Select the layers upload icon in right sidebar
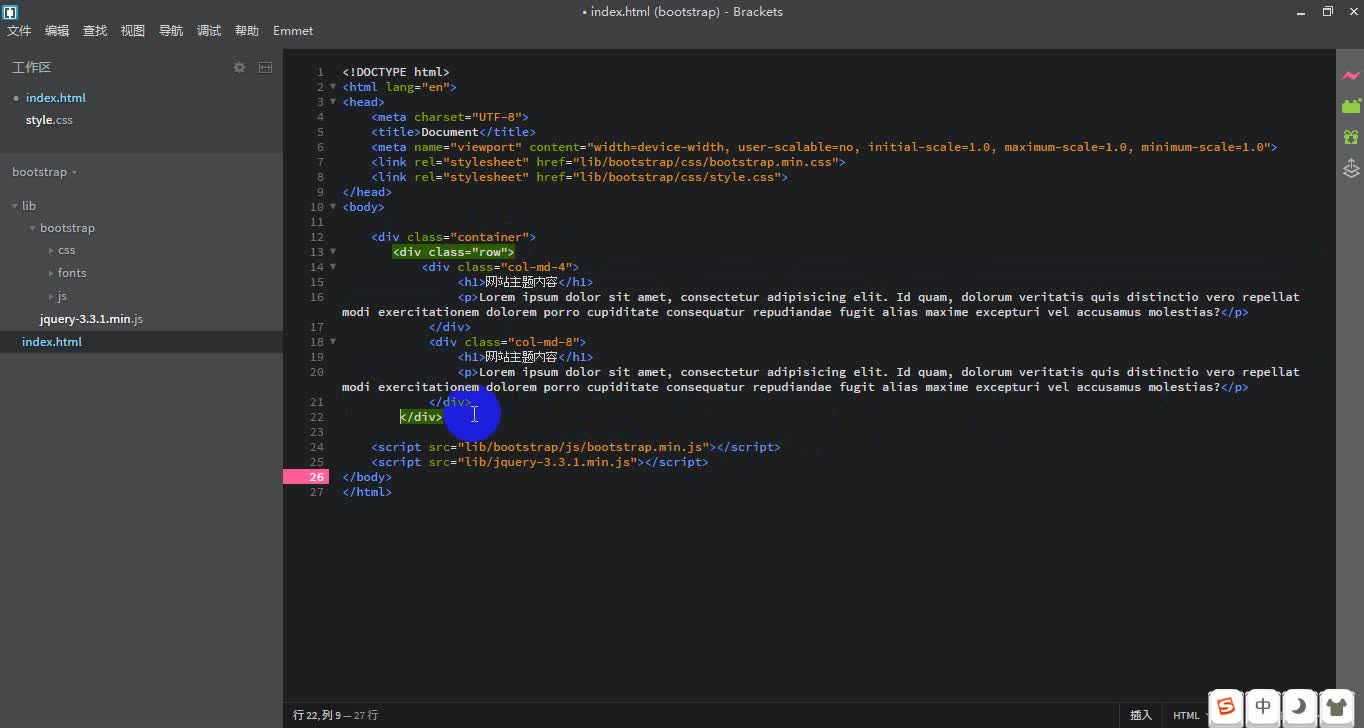Screen dimensions: 1364x728 1351,168
